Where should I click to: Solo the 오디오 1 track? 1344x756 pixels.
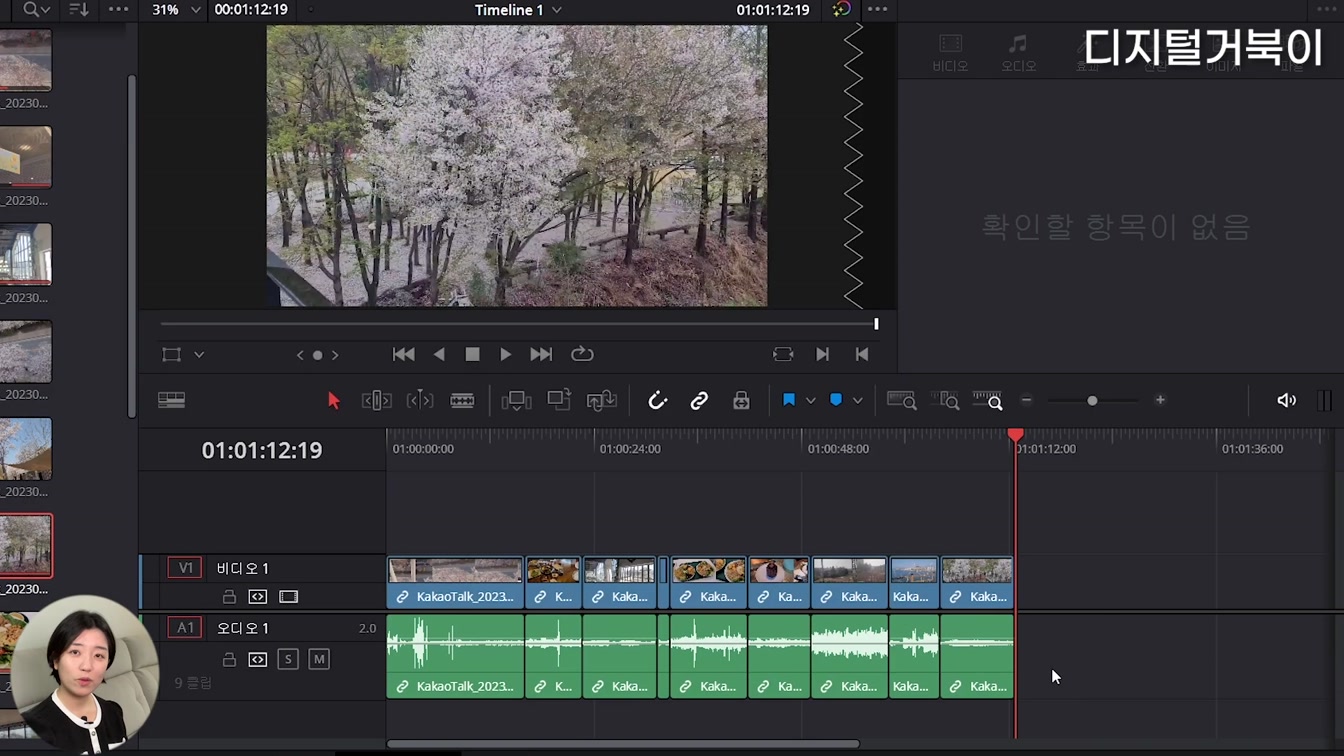click(288, 659)
